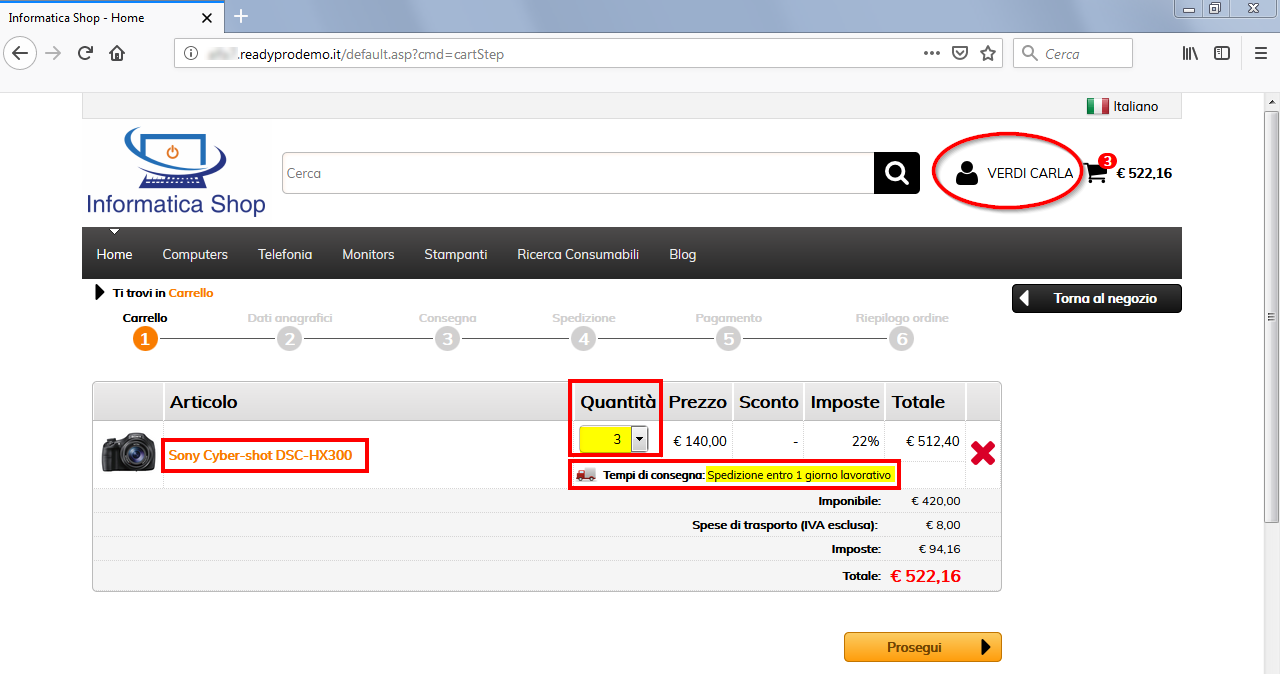The width and height of the screenshot is (1280, 674).
Task: Go to Telefonia category
Action: coord(285,254)
